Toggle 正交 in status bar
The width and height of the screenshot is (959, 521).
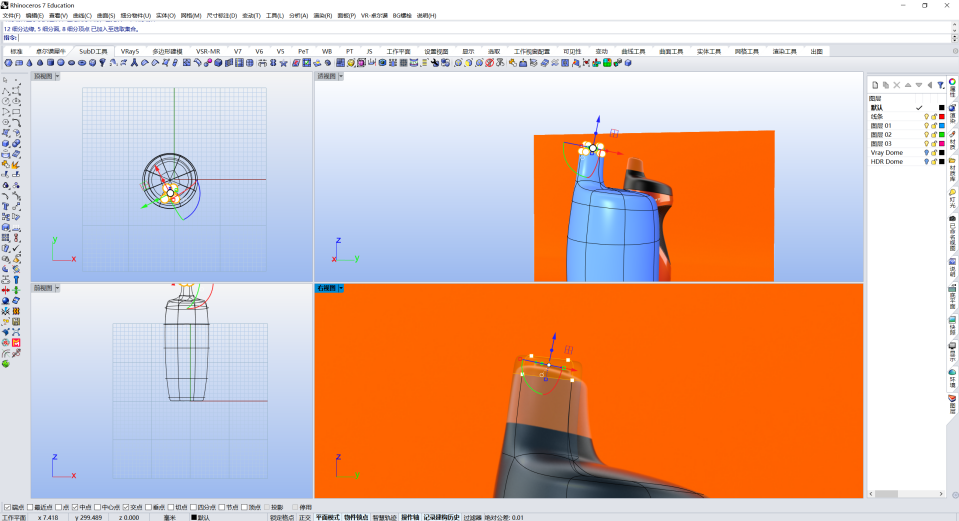tap(305, 517)
